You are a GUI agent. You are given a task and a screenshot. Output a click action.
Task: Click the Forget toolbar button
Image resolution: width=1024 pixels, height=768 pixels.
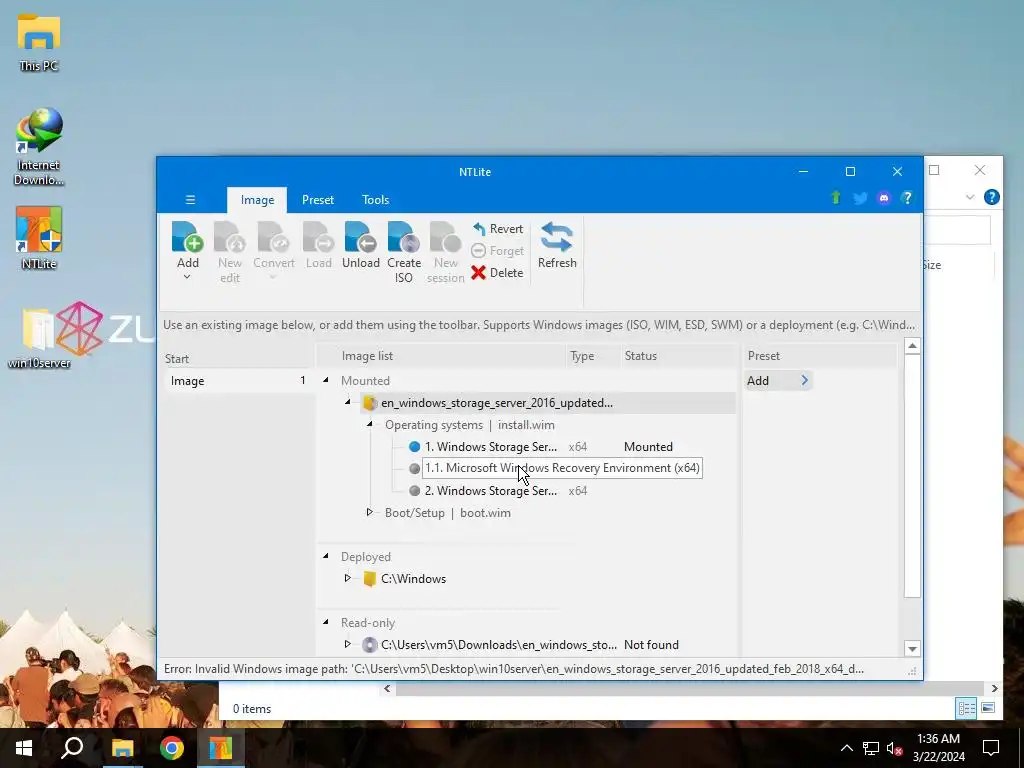click(x=498, y=251)
